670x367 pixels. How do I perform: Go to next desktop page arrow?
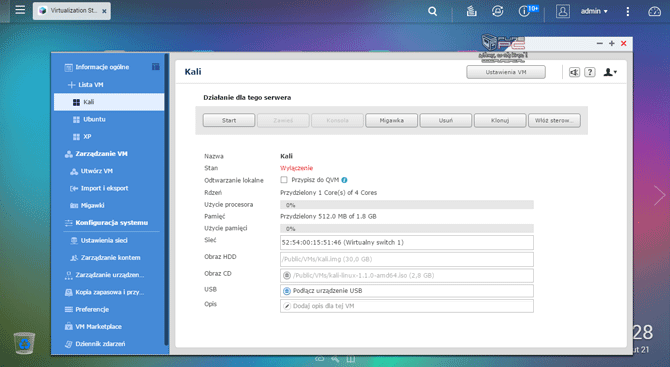click(x=659, y=196)
